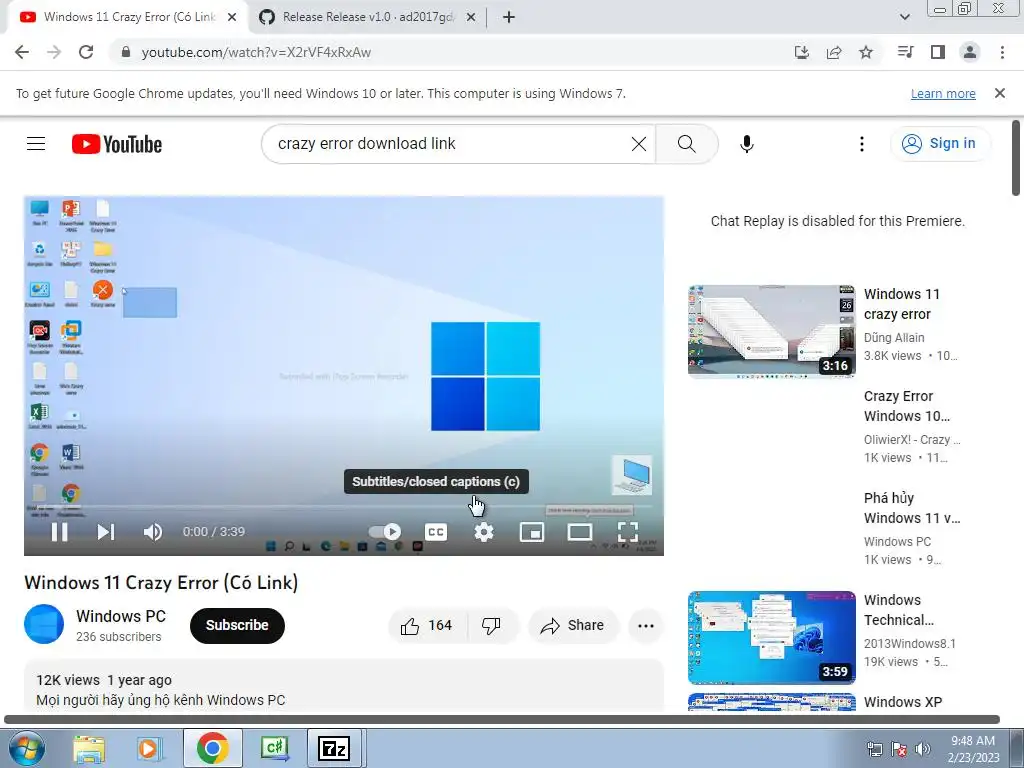The width and height of the screenshot is (1024, 768).
Task: Pause the video
Action: click(59, 532)
